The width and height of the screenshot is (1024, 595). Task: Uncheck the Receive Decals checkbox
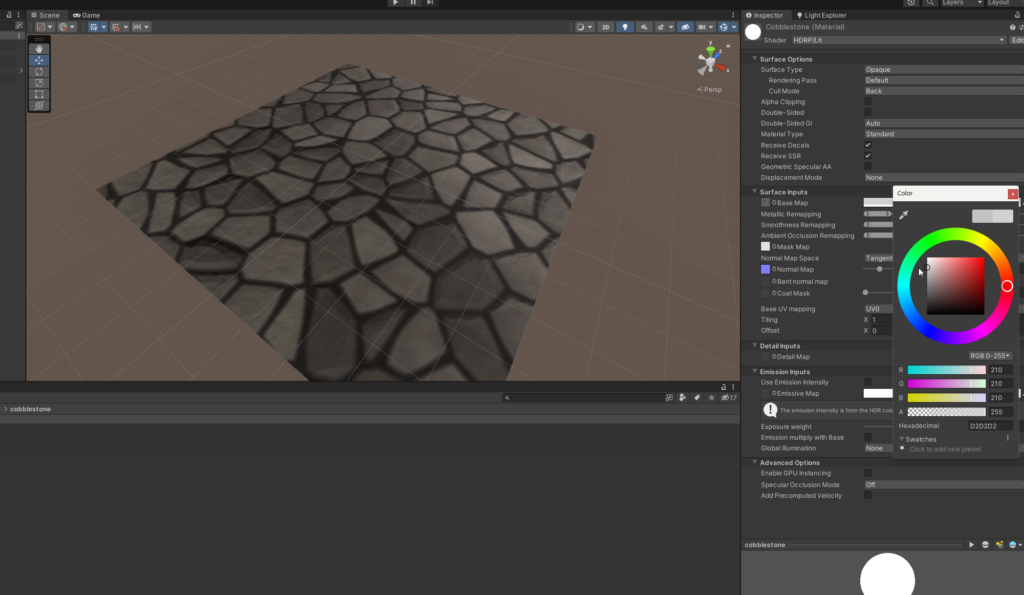(868, 145)
